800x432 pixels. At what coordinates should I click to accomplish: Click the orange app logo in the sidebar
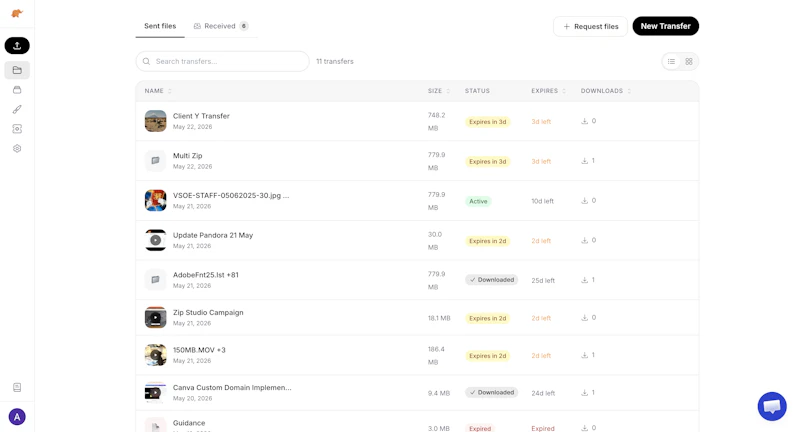[17, 13]
